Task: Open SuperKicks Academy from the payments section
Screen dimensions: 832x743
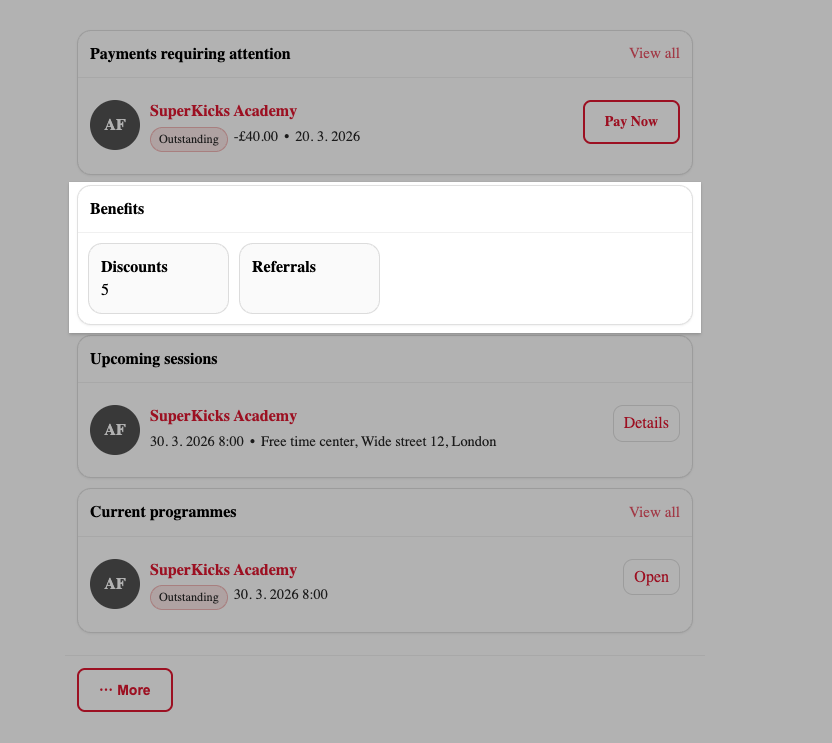Action: click(x=223, y=110)
